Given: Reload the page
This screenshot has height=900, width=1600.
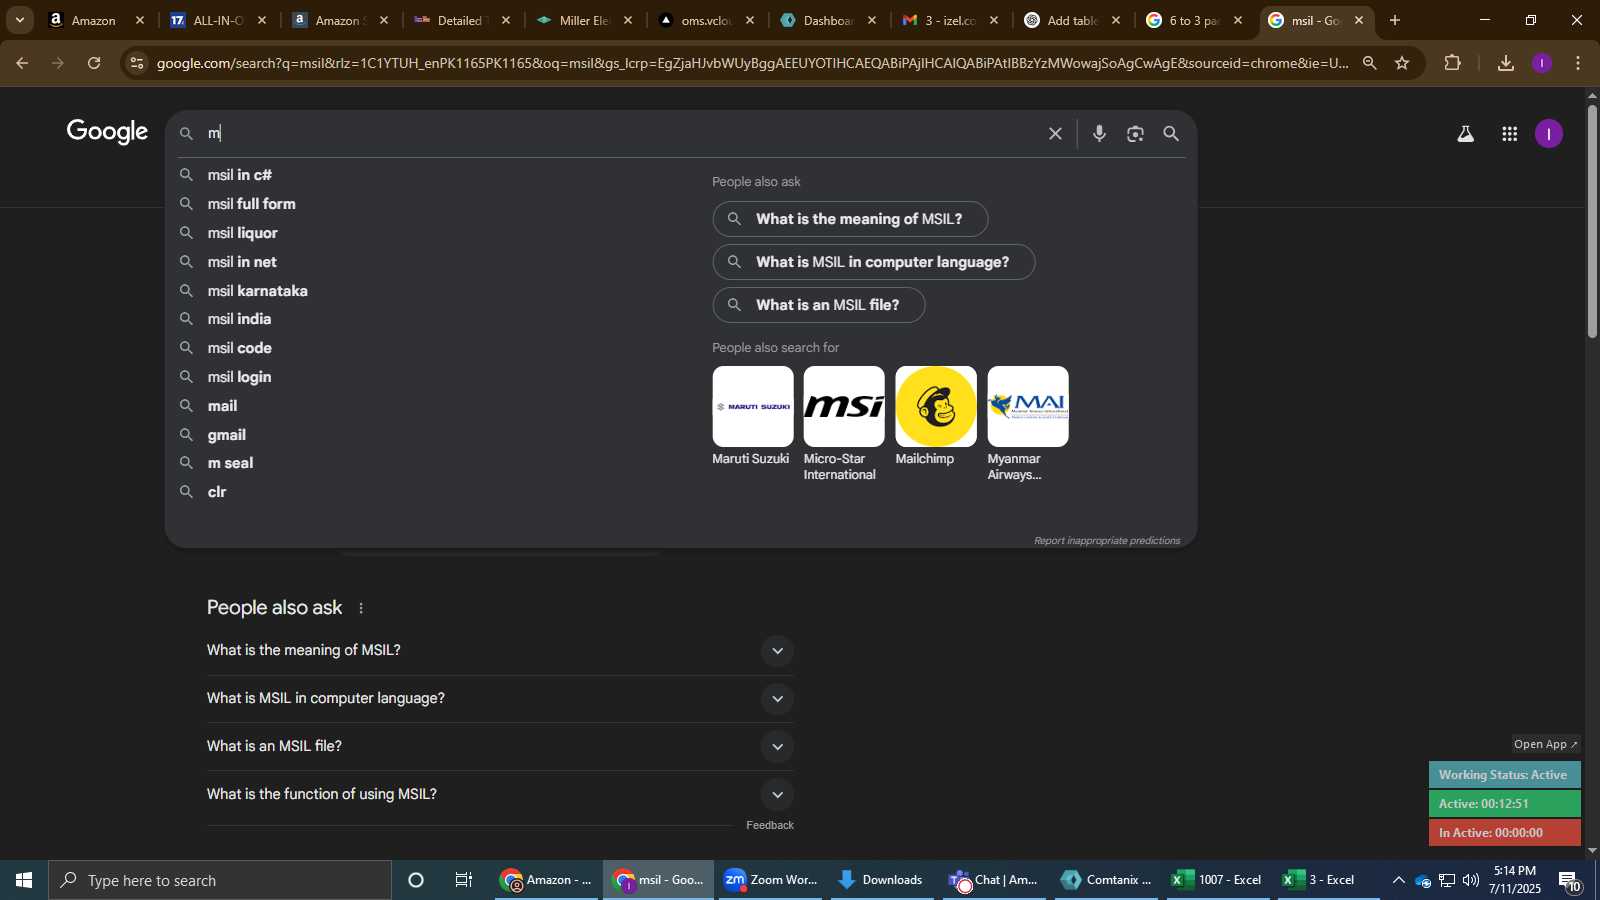Looking at the screenshot, I should (94, 63).
